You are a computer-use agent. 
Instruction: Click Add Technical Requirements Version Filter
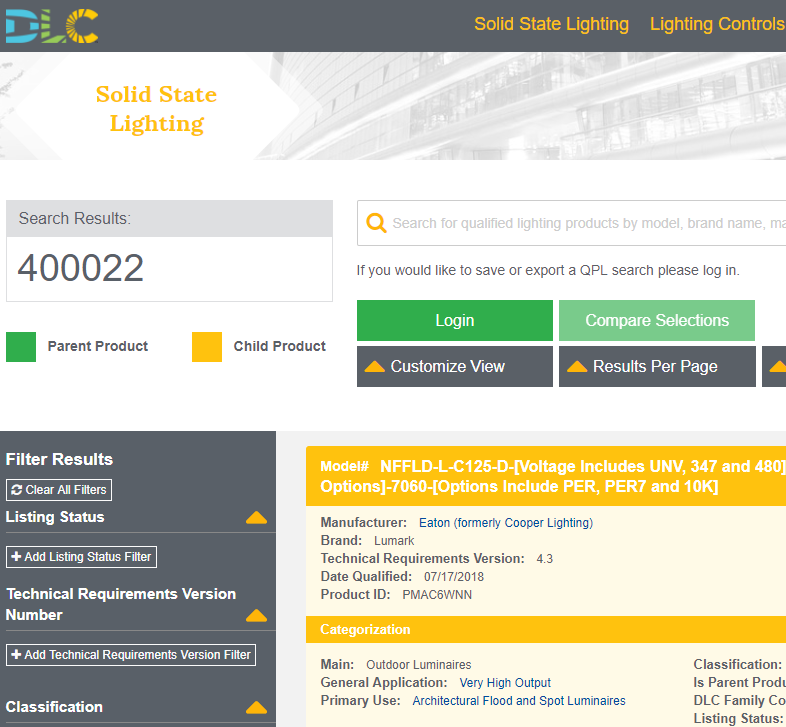pos(131,655)
